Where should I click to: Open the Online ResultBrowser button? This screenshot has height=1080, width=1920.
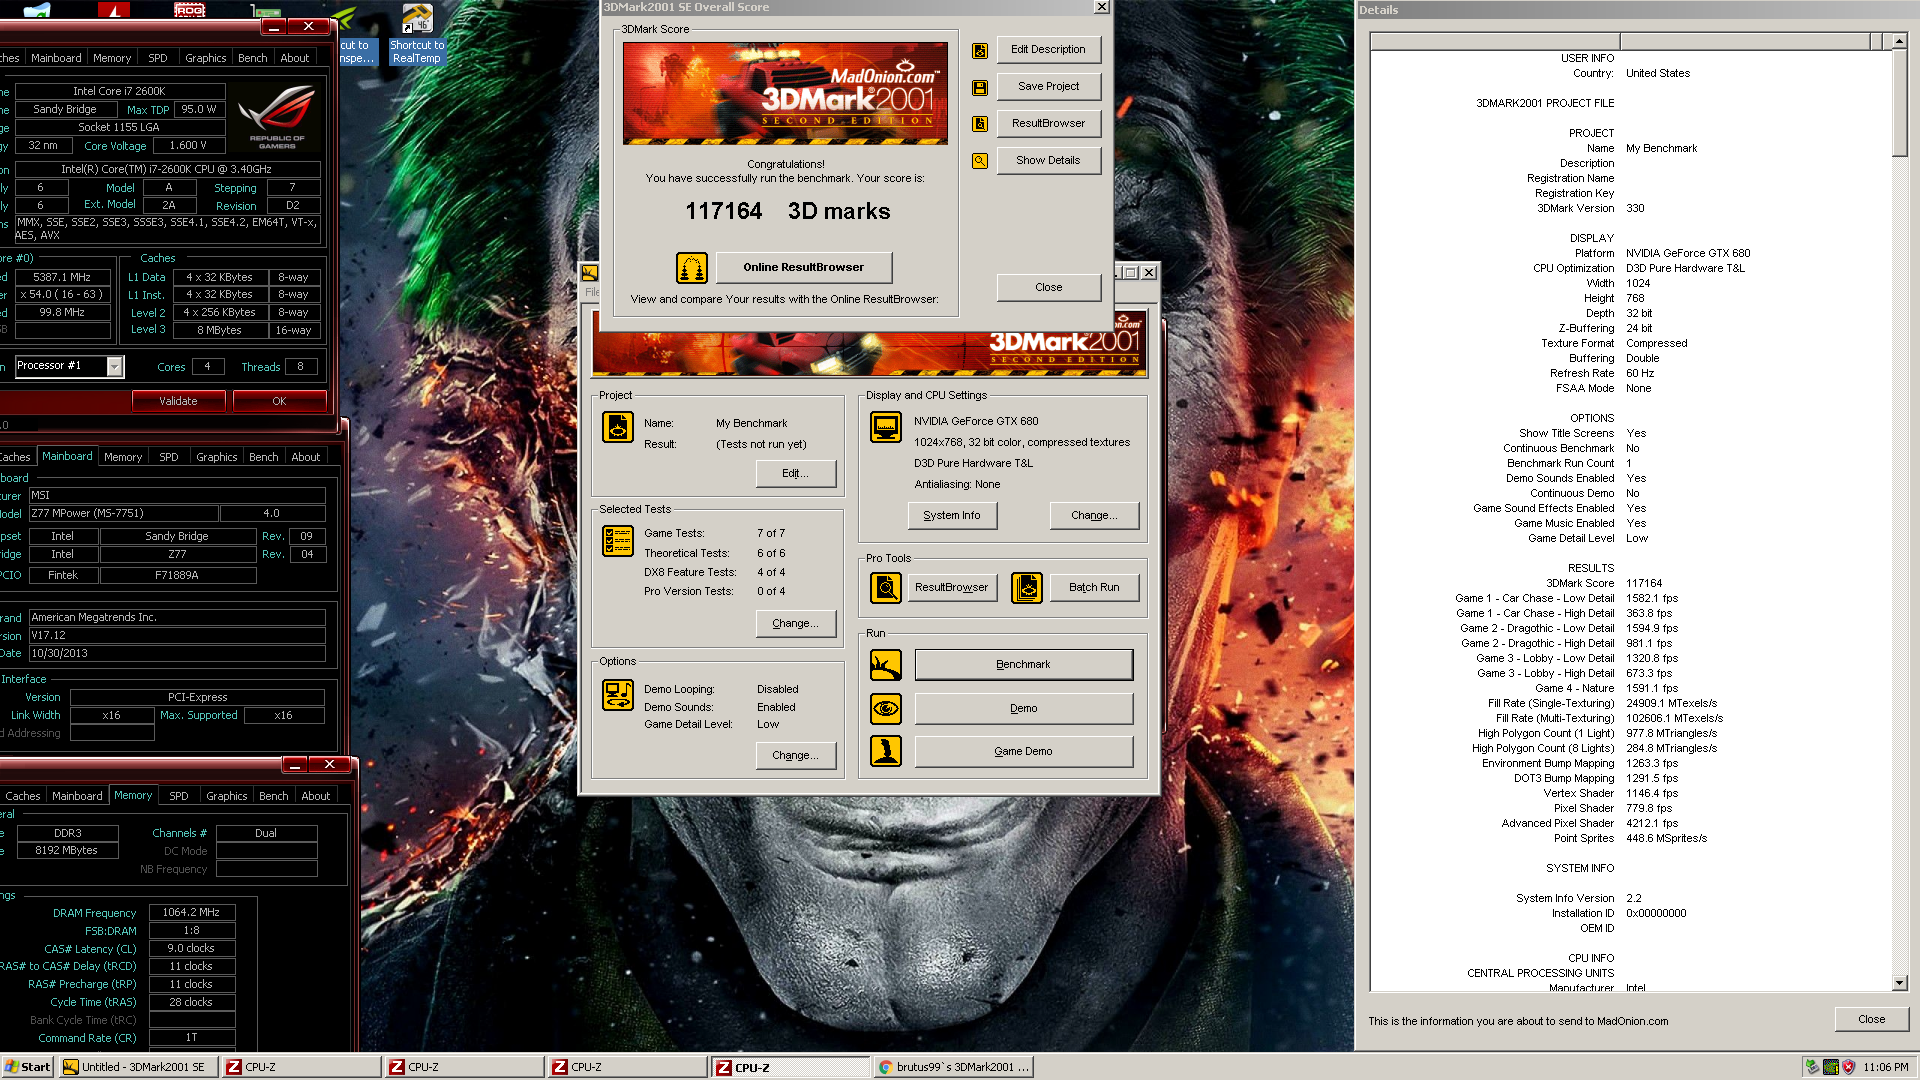tap(803, 268)
